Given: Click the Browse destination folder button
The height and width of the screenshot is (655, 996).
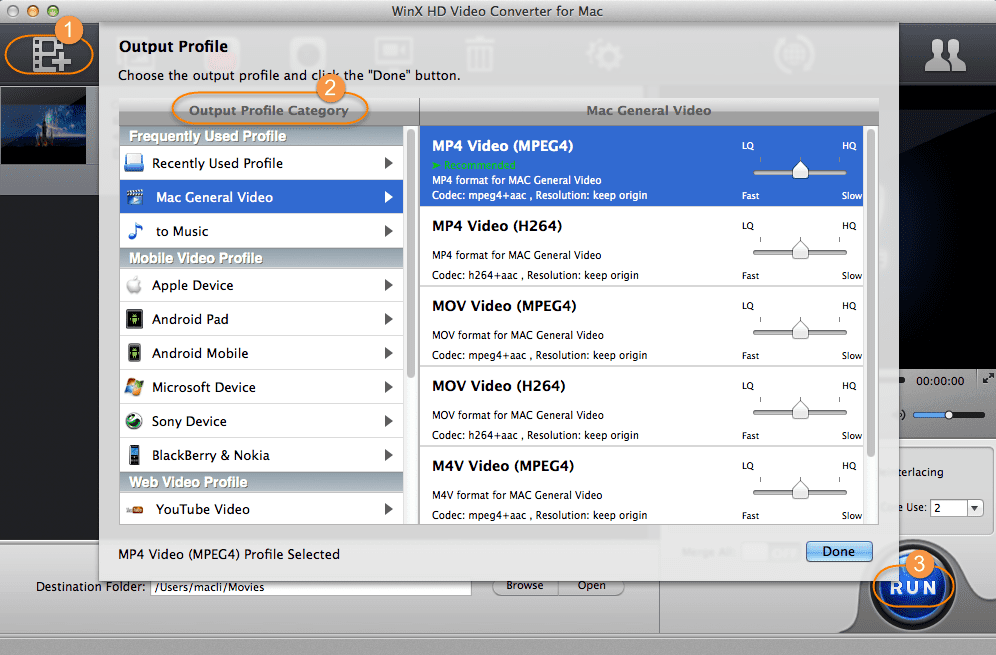Looking at the screenshot, I should [524, 586].
